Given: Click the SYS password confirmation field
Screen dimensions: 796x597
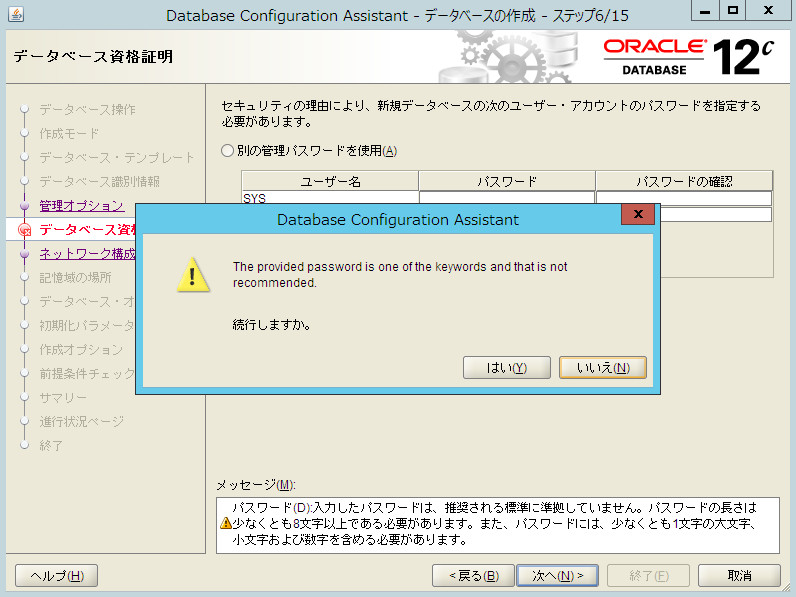Looking at the screenshot, I should 684,198.
